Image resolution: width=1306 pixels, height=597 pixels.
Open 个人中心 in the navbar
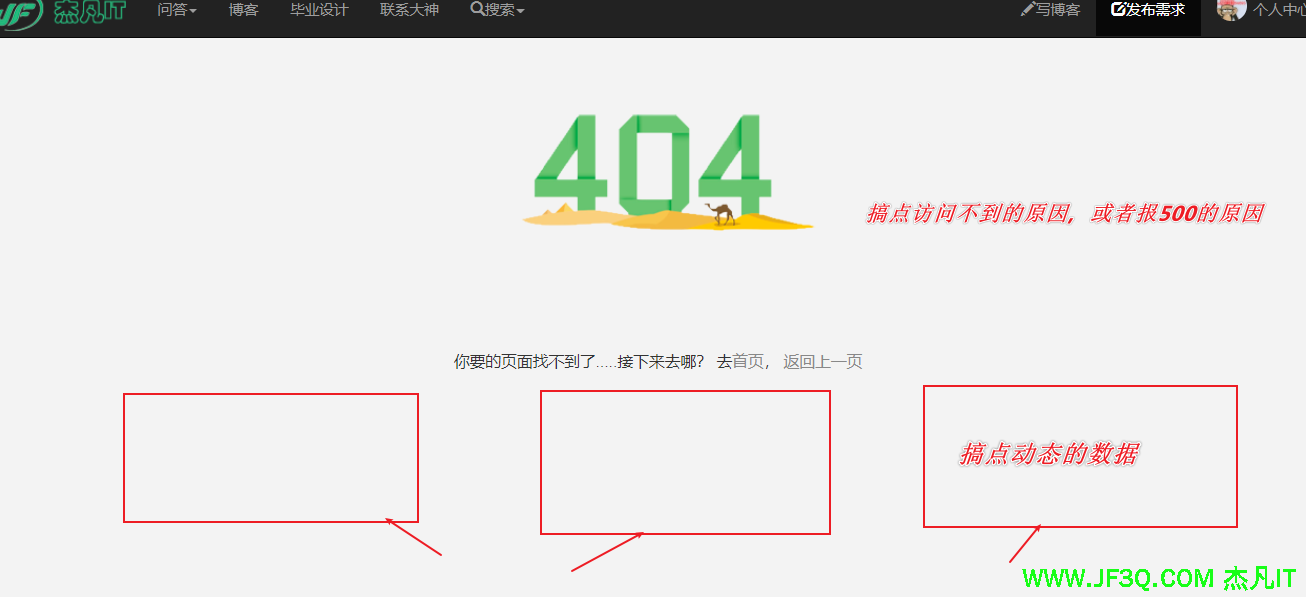point(1279,10)
